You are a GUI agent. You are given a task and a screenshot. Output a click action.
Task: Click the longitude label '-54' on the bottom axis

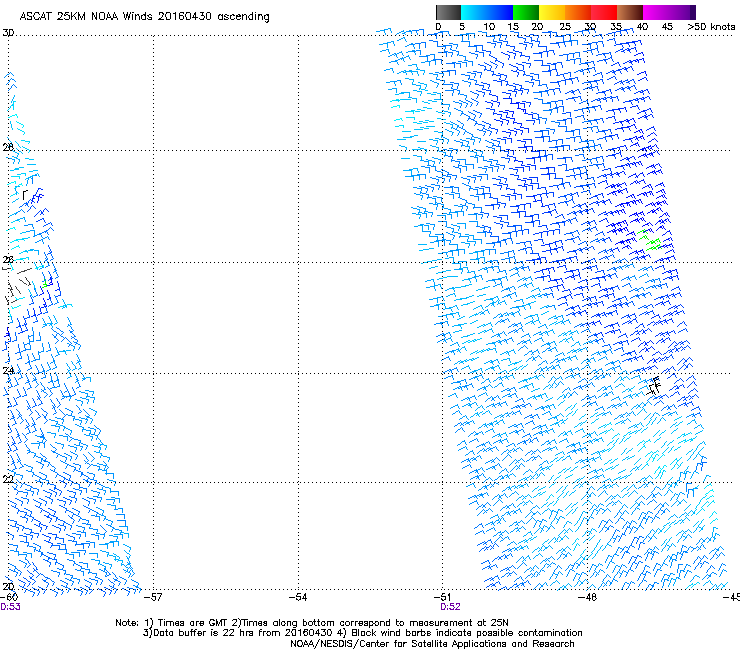[x=298, y=597]
